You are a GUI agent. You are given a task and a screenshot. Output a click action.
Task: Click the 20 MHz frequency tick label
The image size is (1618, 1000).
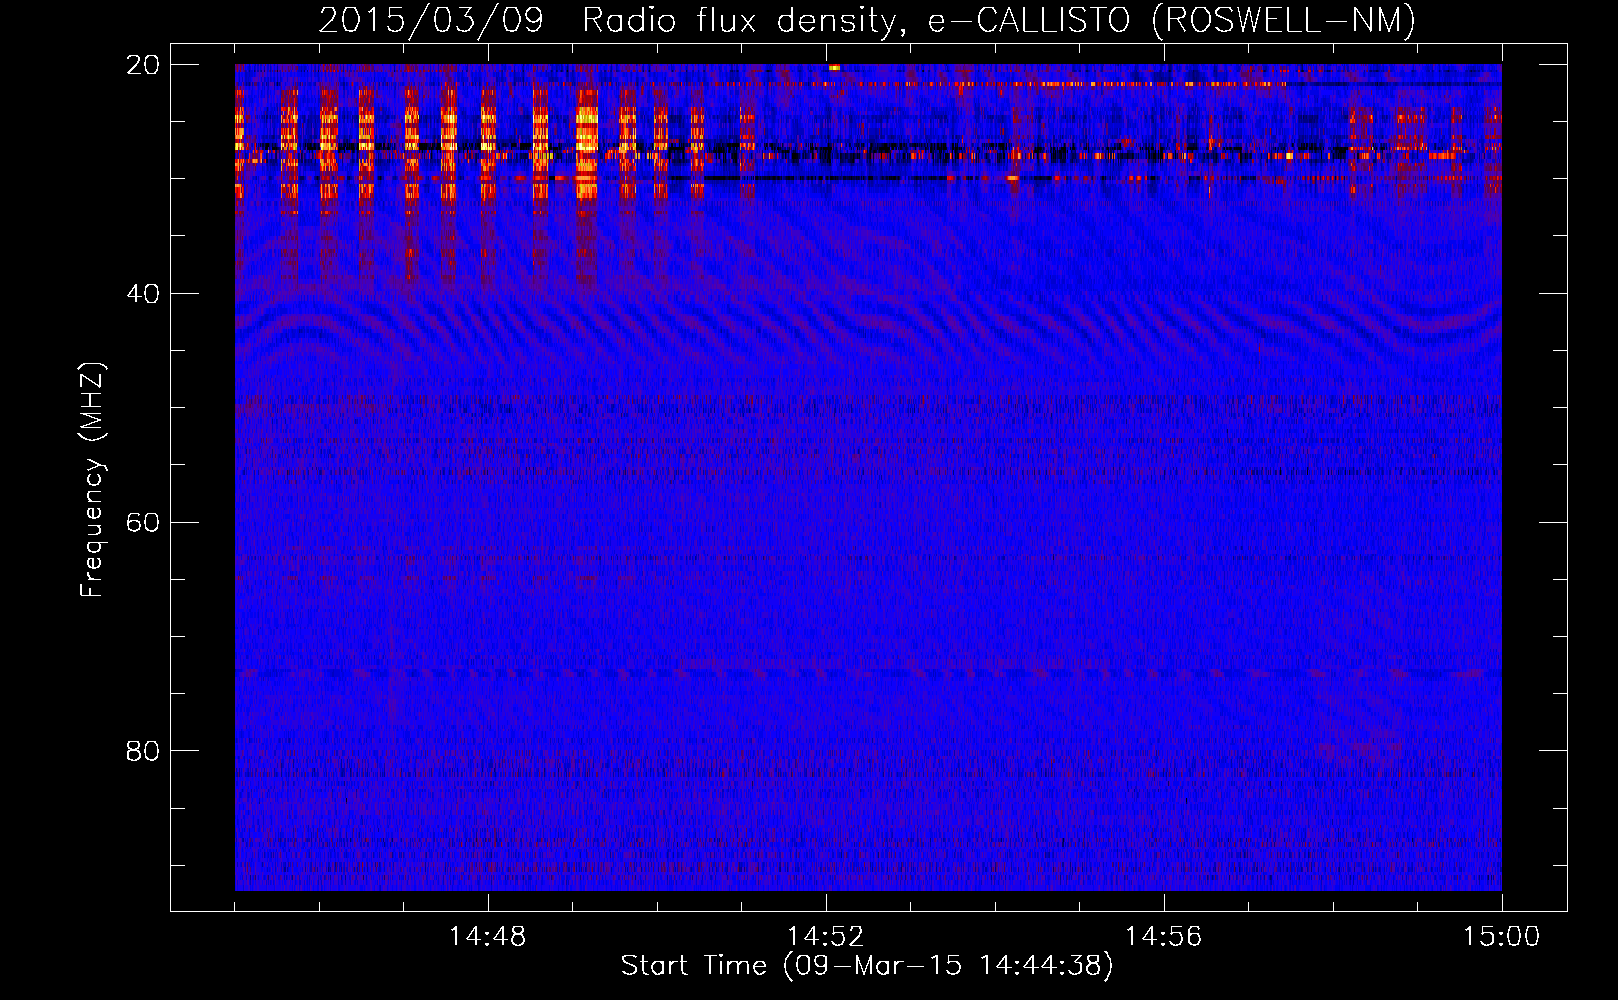(143, 65)
